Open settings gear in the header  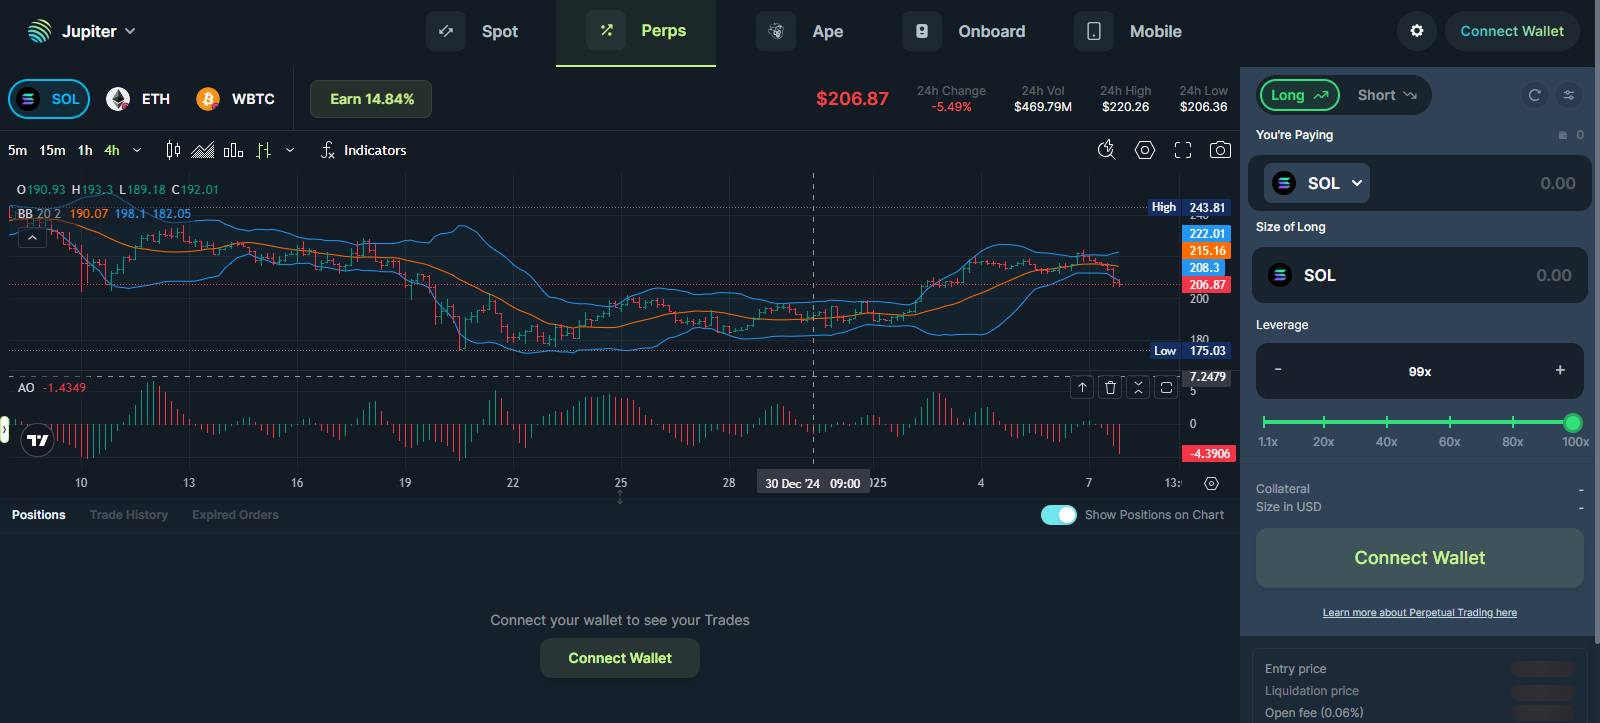coord(1417,31)
